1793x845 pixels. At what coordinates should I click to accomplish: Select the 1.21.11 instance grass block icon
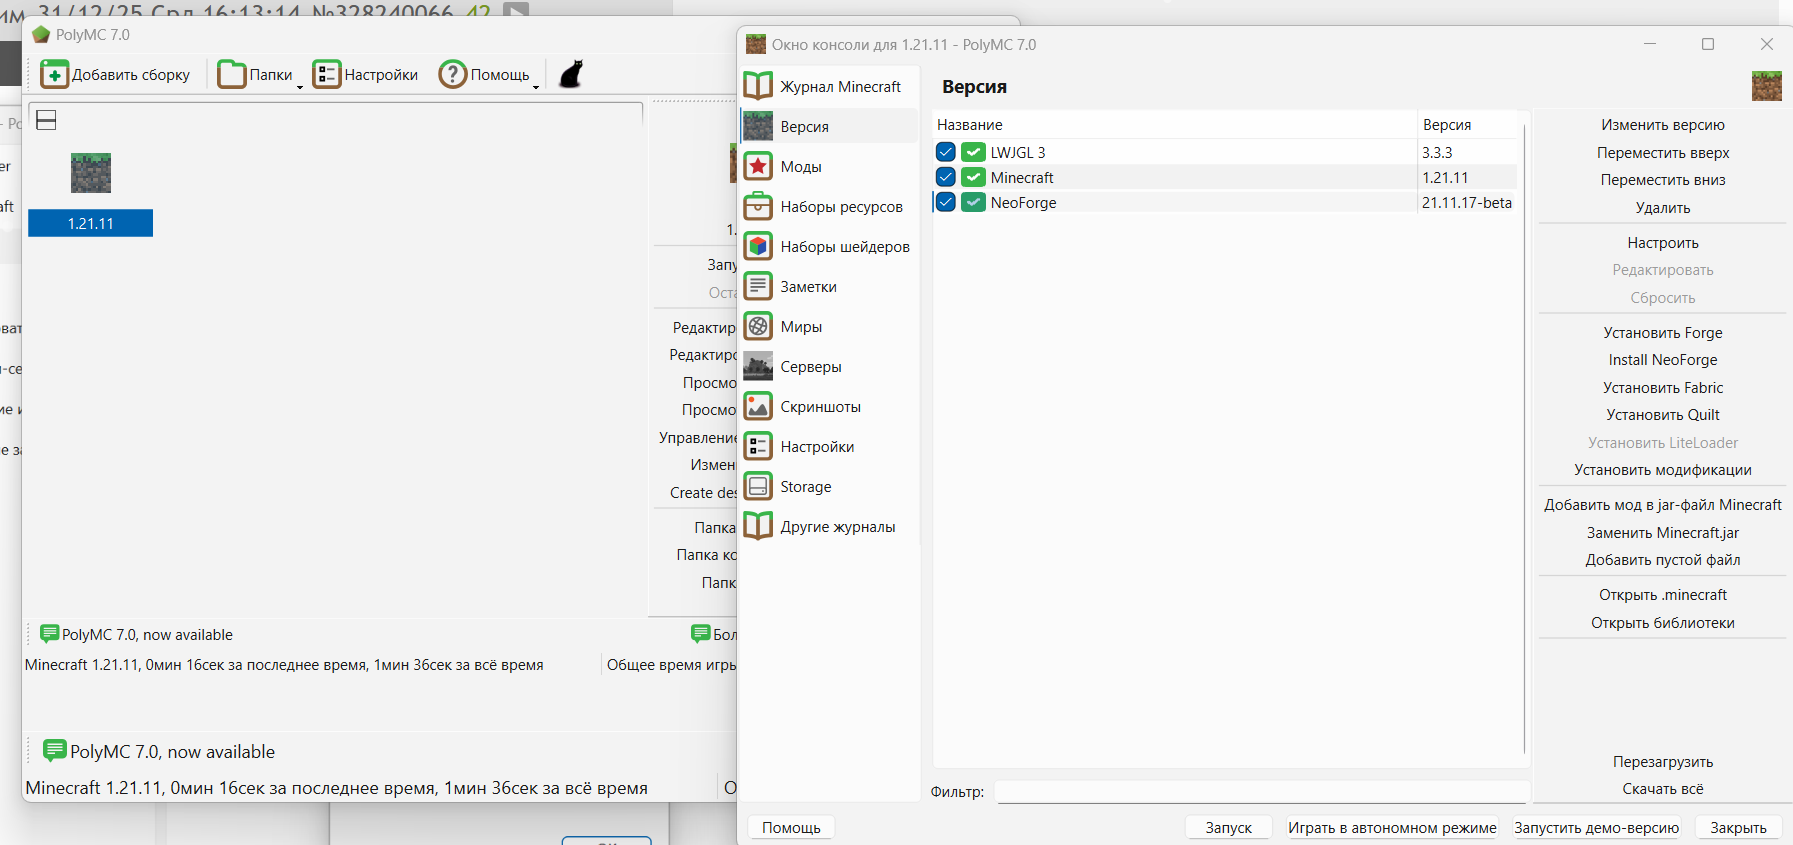click(91, 173)
